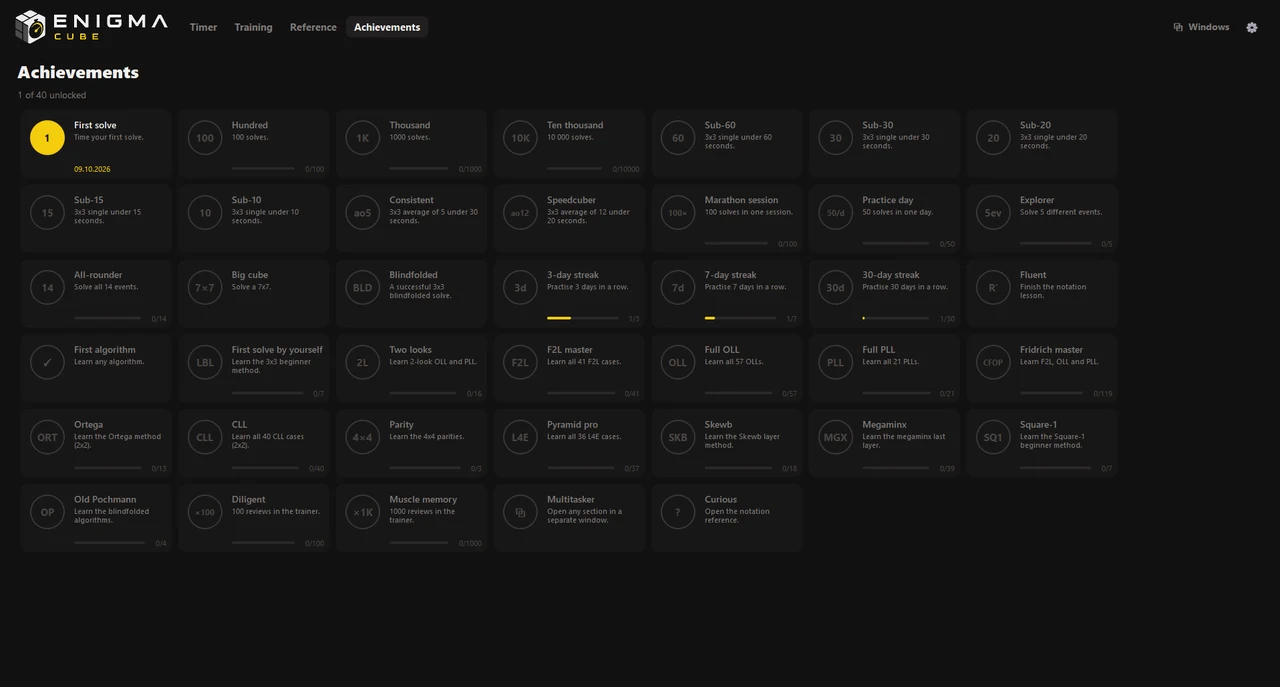Screen dimensions: 1280x687
Task: Click the 7-day streak progress bar
Action: [x=741, y=318]
